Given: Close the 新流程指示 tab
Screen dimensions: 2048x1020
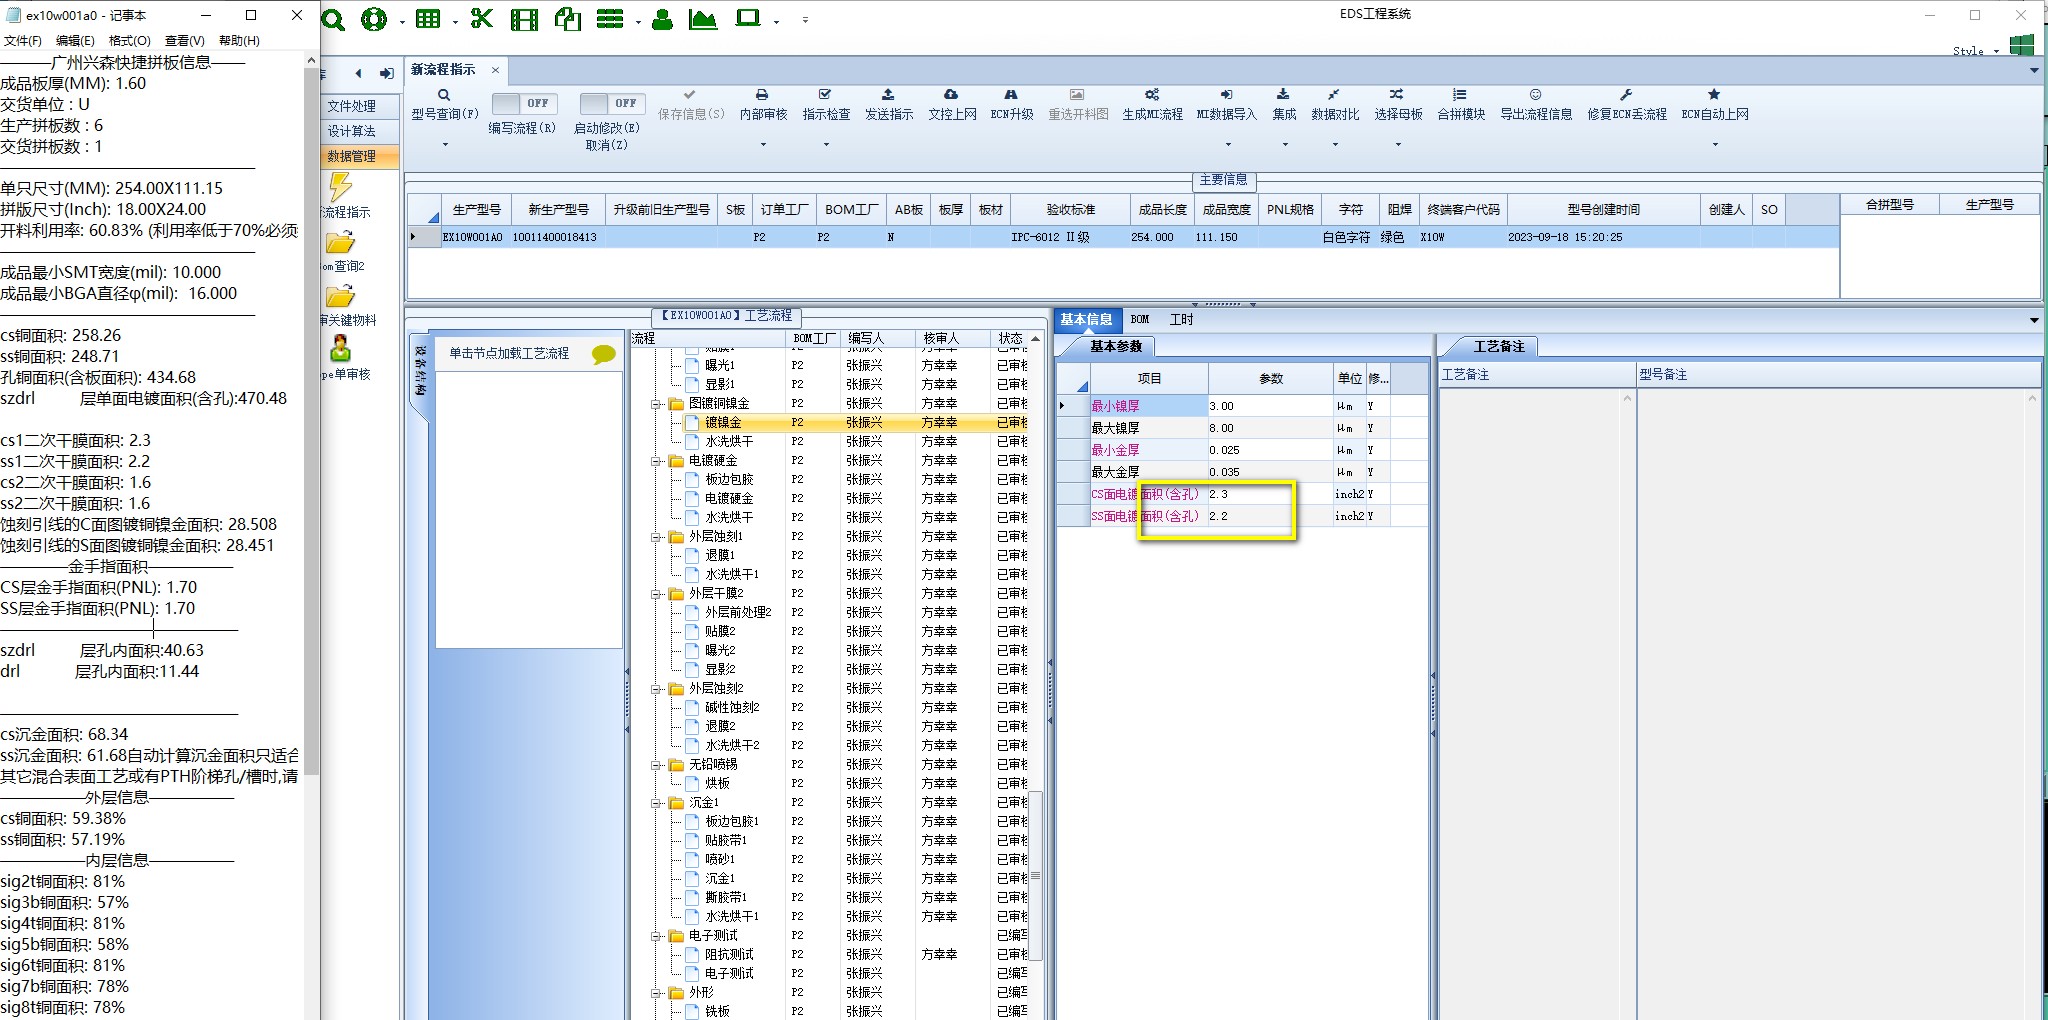Looking at the screenshot, I should [x=495, y=70].
